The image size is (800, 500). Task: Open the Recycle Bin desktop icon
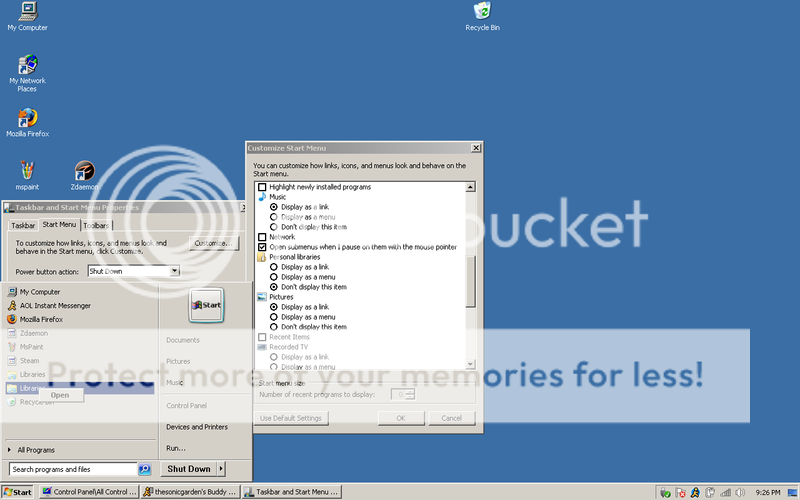pyautogui.click(x=482, y=12)
